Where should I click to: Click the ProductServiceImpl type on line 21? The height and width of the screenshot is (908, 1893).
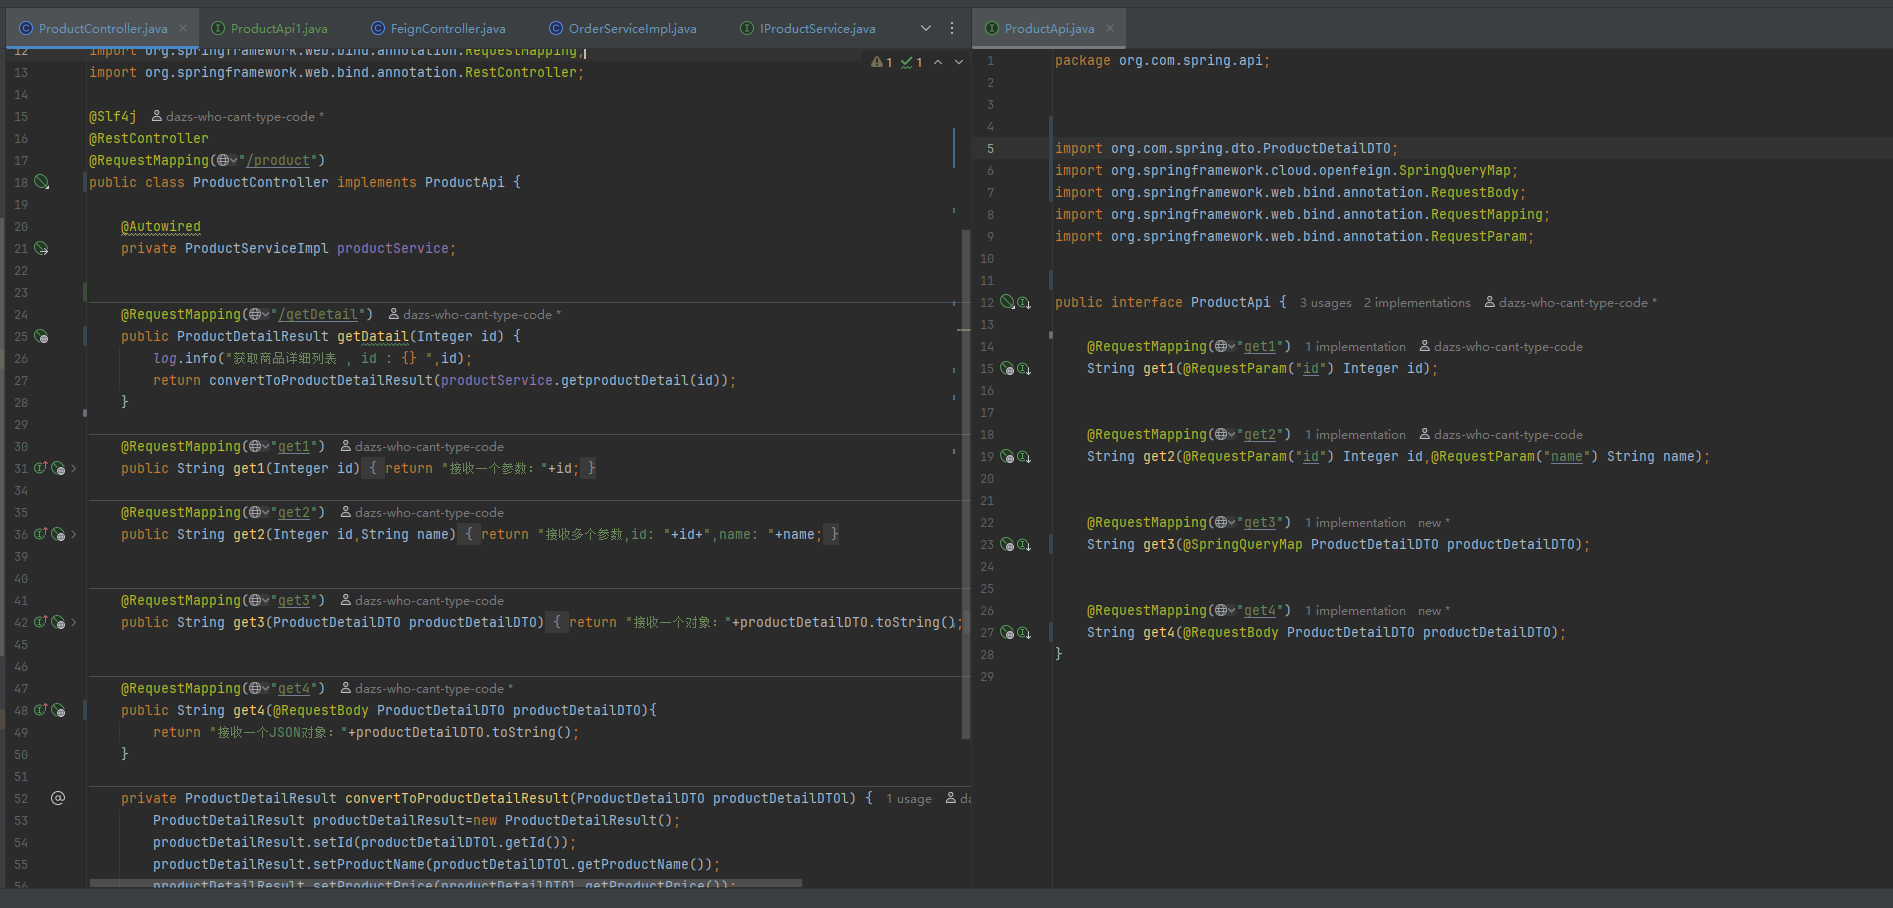pos(256,248)
